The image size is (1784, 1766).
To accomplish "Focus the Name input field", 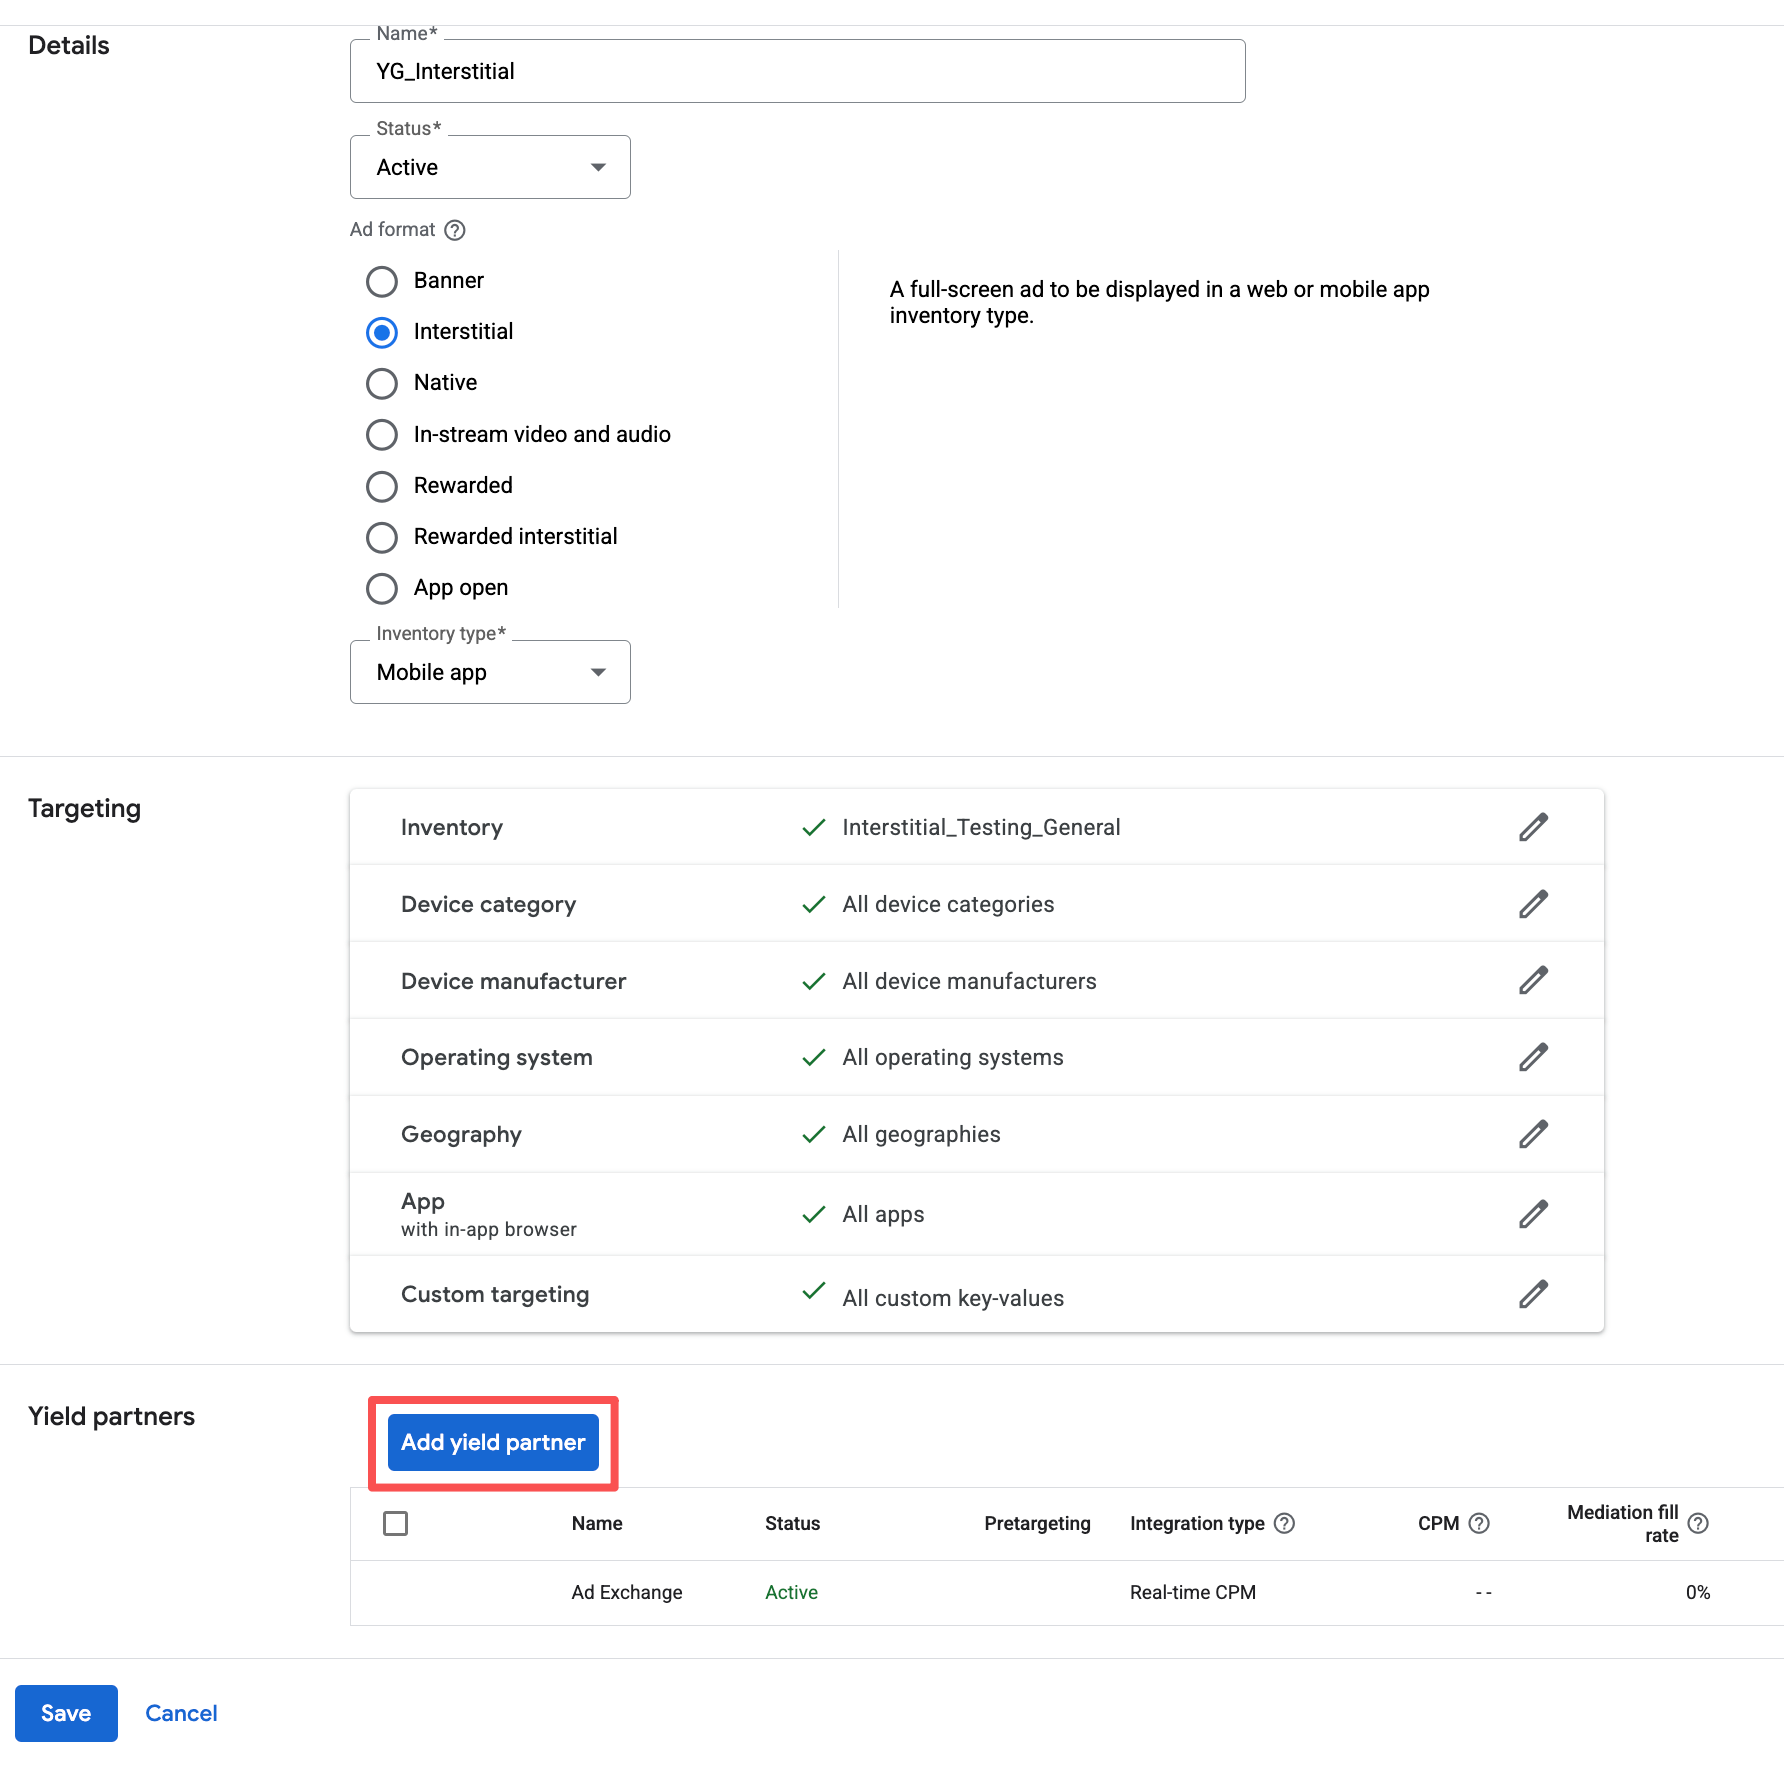I will pos(797,71).
